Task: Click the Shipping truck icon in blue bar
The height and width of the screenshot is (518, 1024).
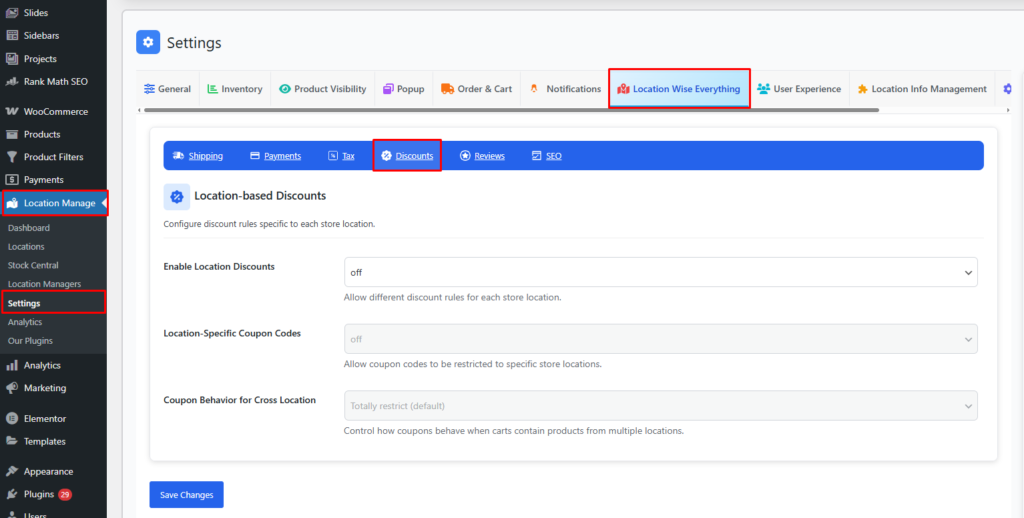Action: pos(179,156)
